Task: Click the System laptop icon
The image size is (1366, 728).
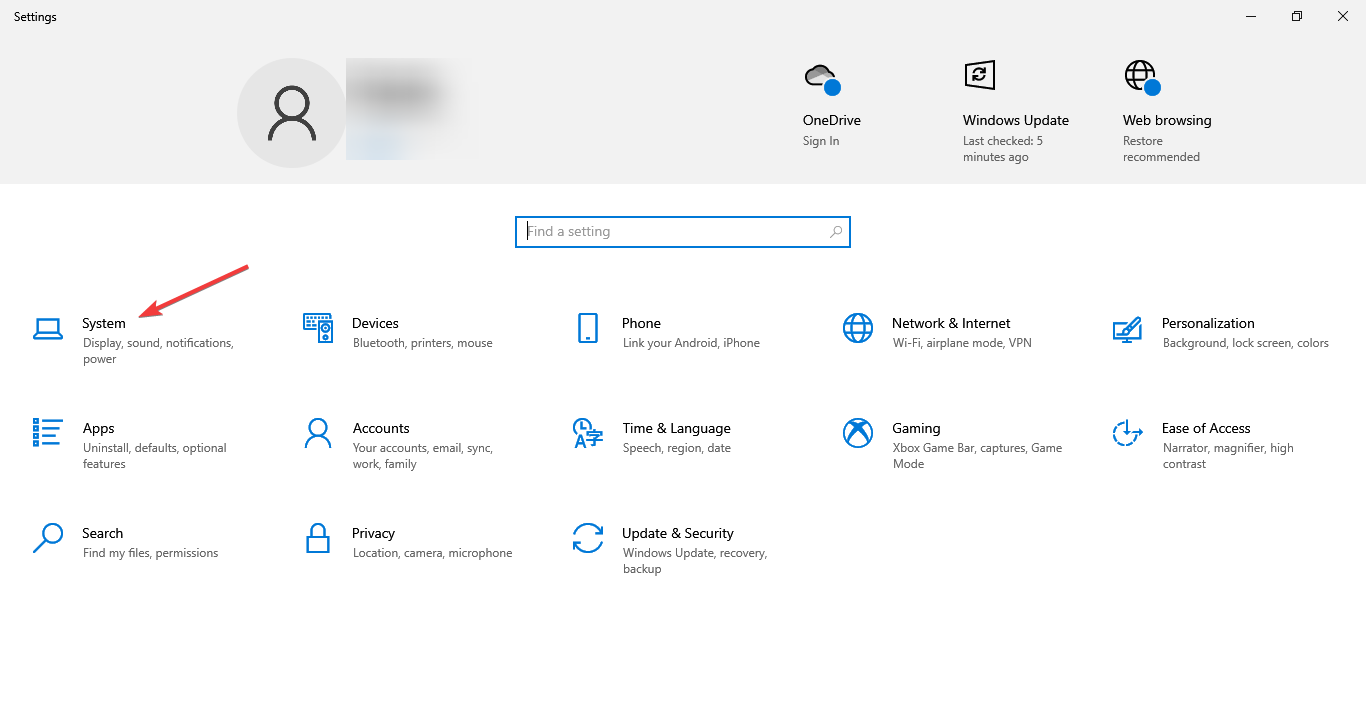Action: (x=47, y=328)
